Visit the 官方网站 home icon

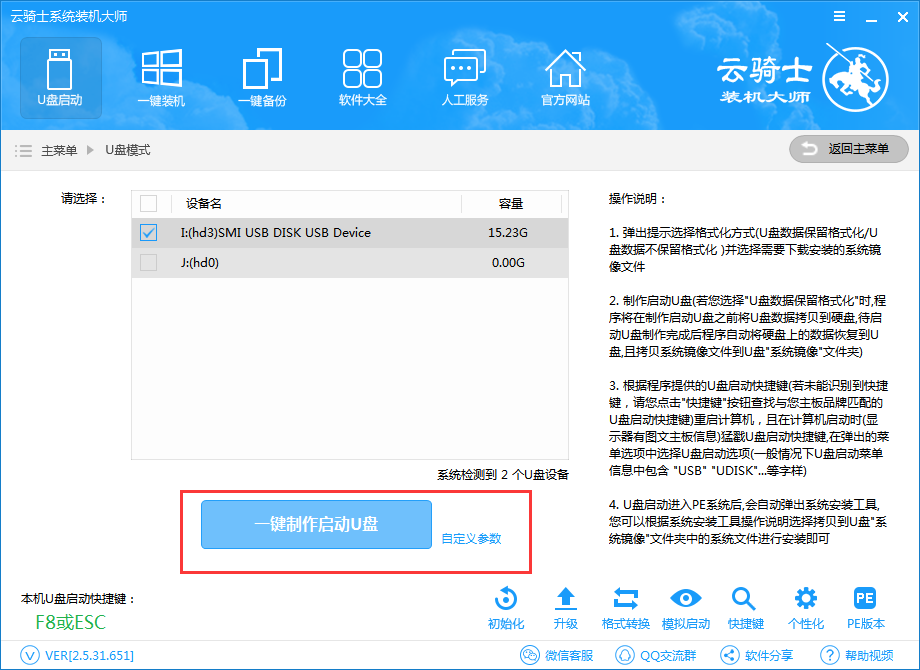(x=565, y=78)
